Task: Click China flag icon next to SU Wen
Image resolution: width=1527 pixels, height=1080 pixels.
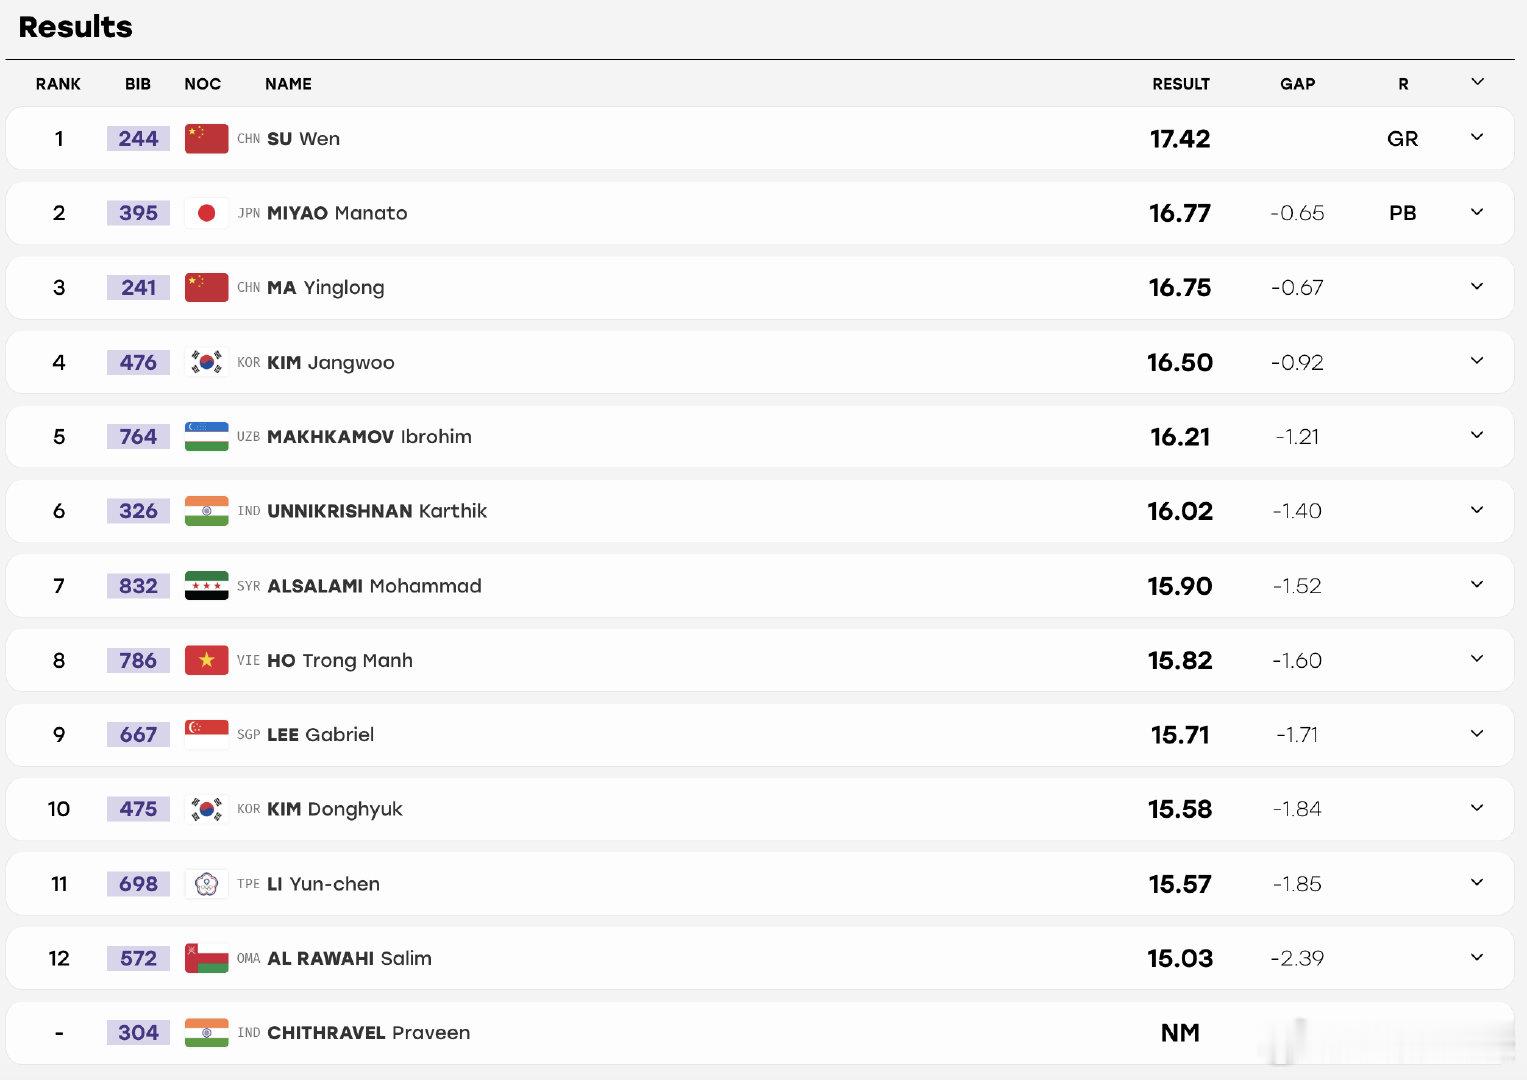Action: (x=206, y=138)
